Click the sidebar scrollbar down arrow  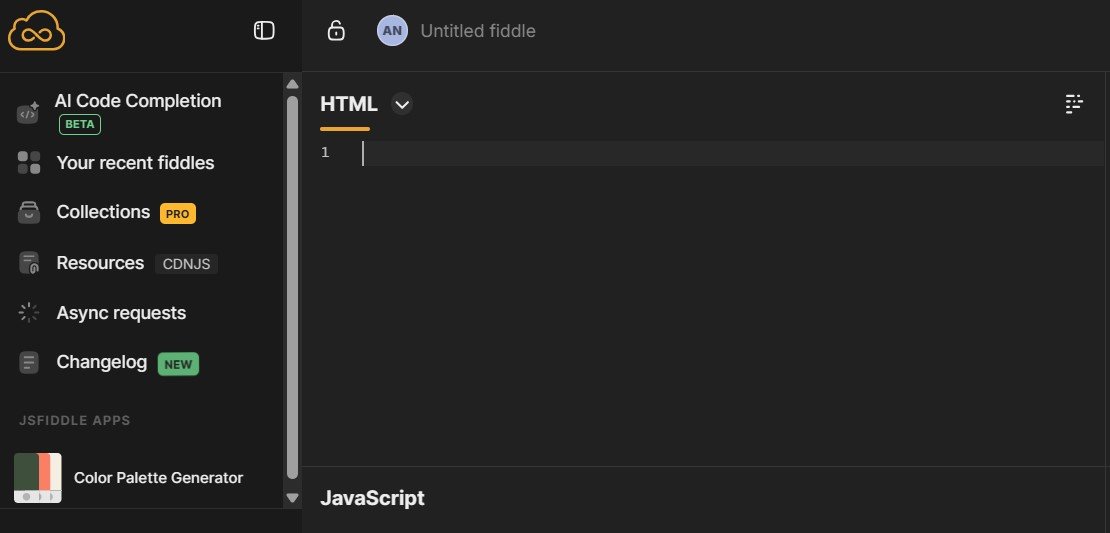pos(292,498)
